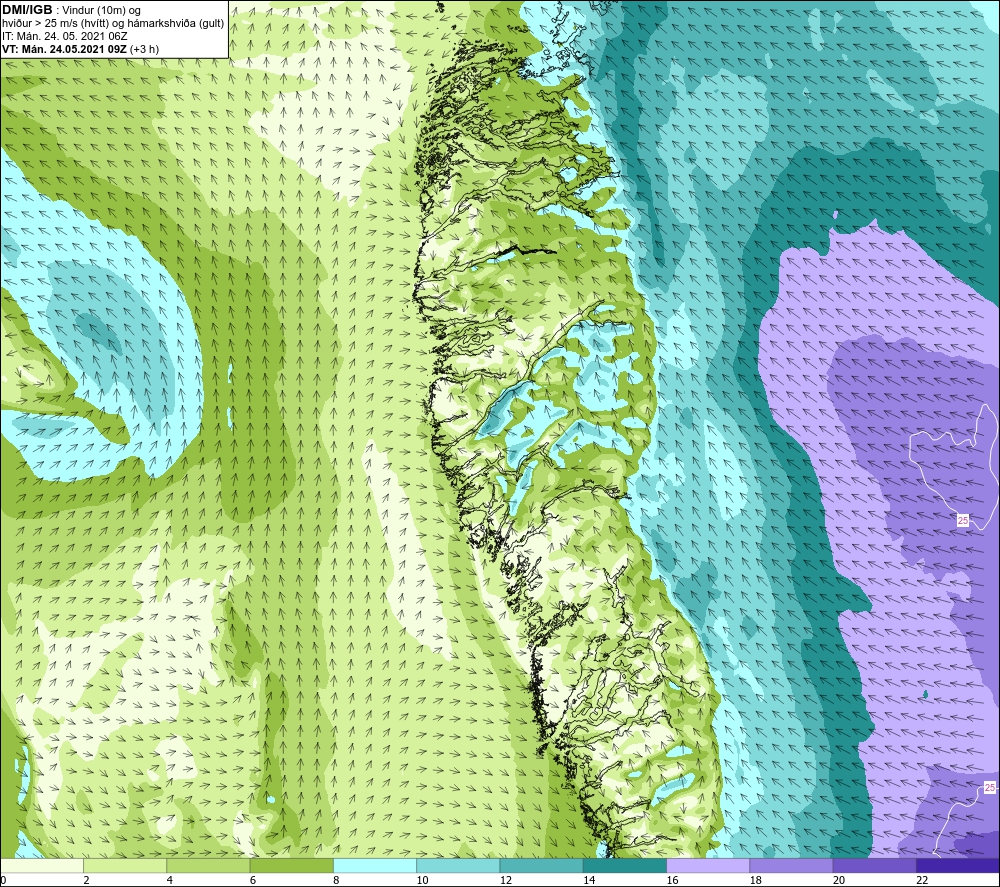Click the '12' scale value
The image size is (1000, 887).
[506, 880]
